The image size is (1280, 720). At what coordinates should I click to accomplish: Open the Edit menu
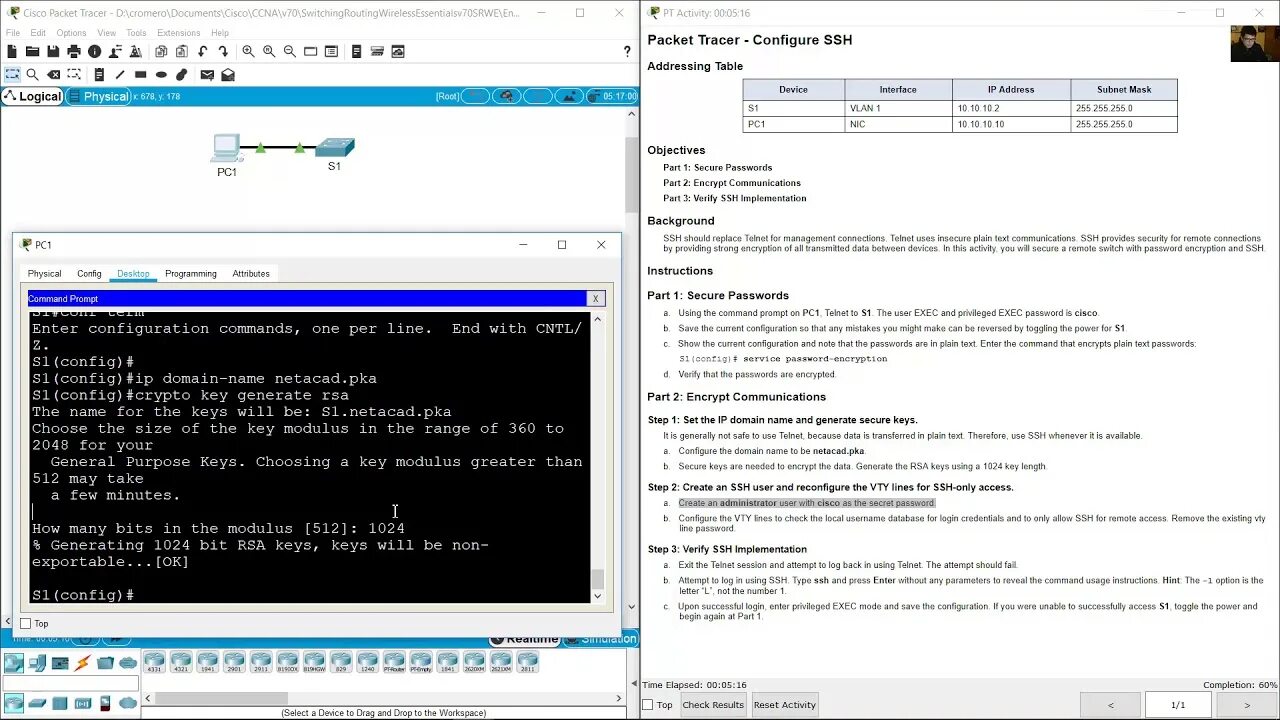[38, 33]
